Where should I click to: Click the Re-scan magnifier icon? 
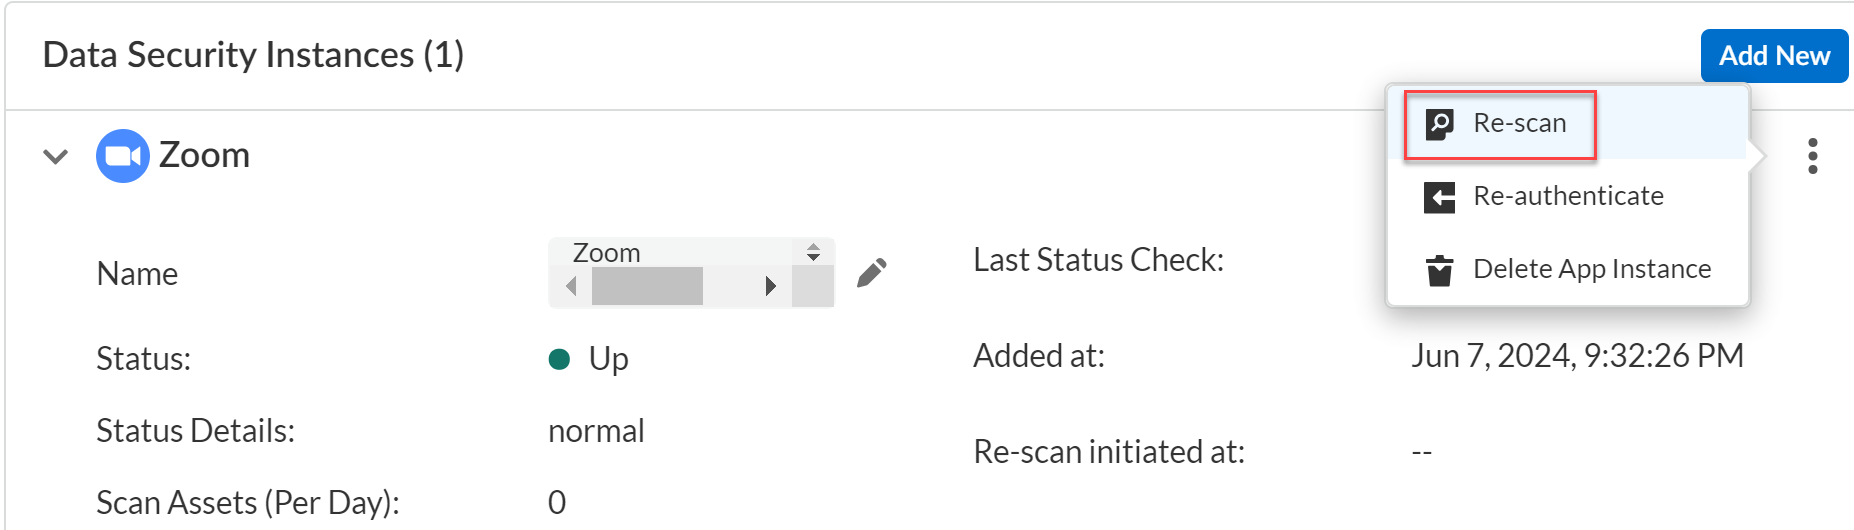(1439, 124)
